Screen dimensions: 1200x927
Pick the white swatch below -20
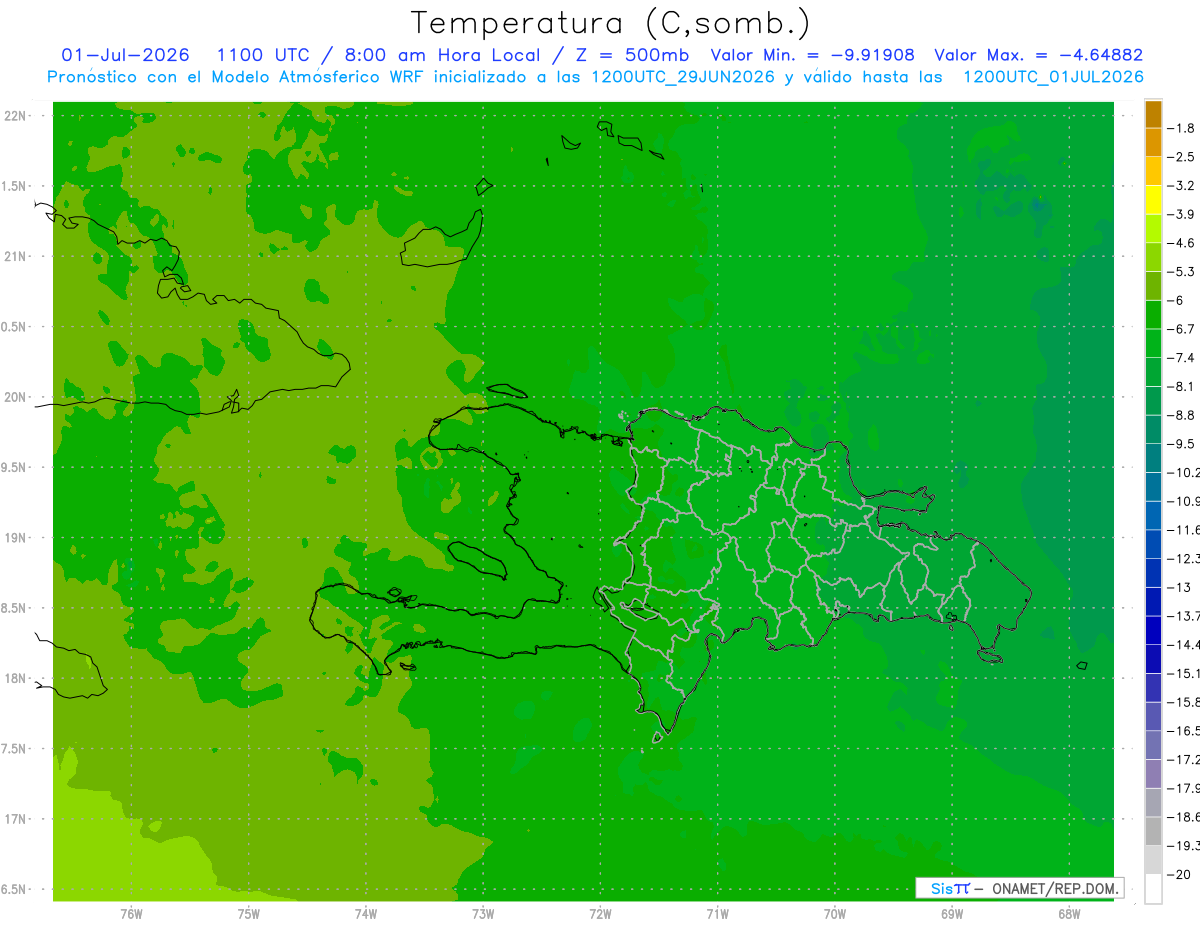1153,889
